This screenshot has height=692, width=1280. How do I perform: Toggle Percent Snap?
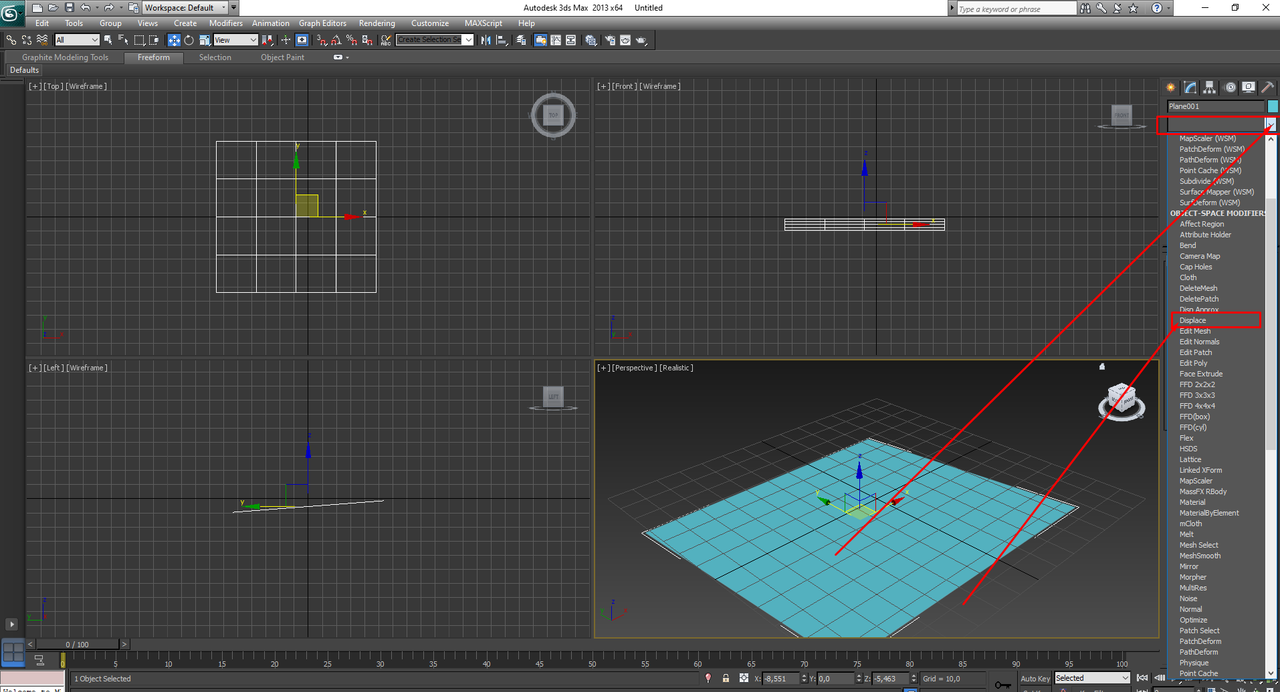pyautogui.click(x=352, y=40)
